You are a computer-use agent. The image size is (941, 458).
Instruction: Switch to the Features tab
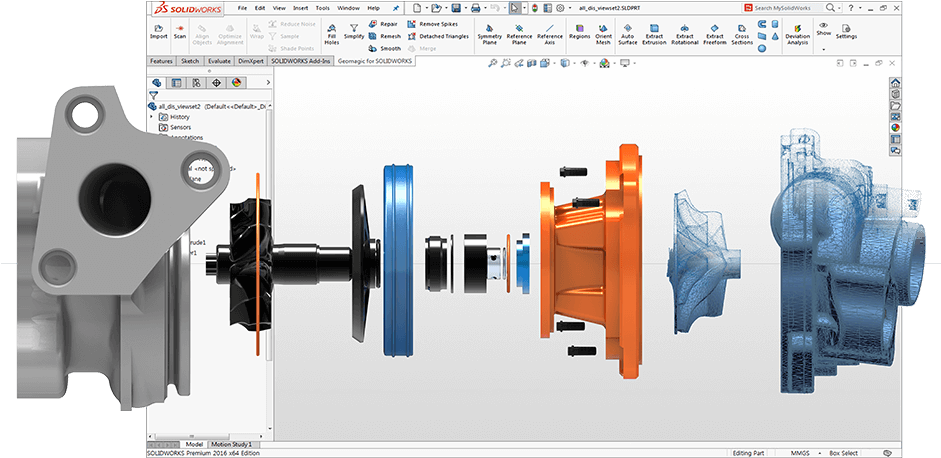[x=161, y=61]
